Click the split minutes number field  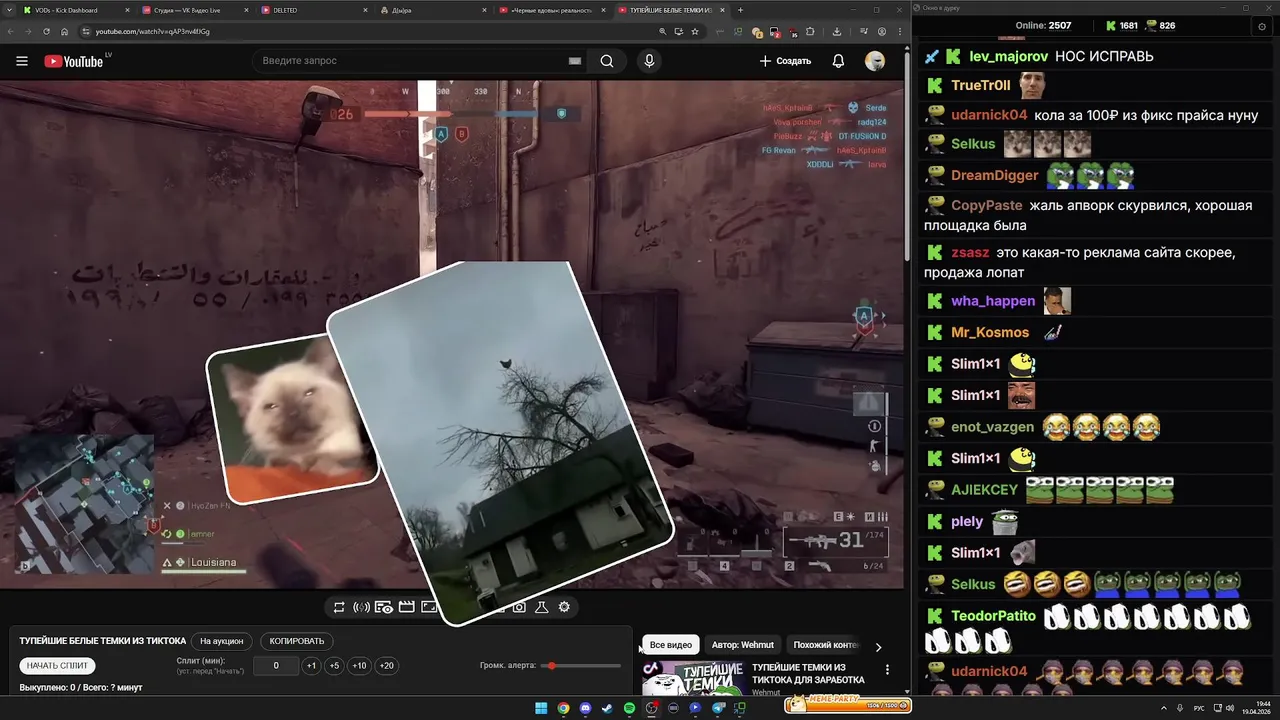point(276,666)
